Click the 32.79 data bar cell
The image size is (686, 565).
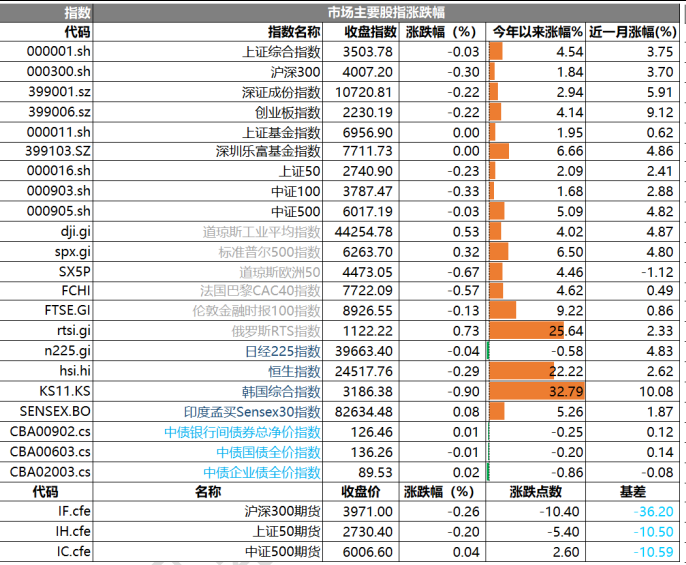click(536, 391)
